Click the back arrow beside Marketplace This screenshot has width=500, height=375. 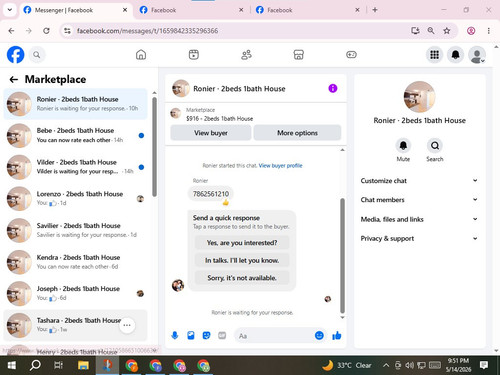(x=14, y=79)
